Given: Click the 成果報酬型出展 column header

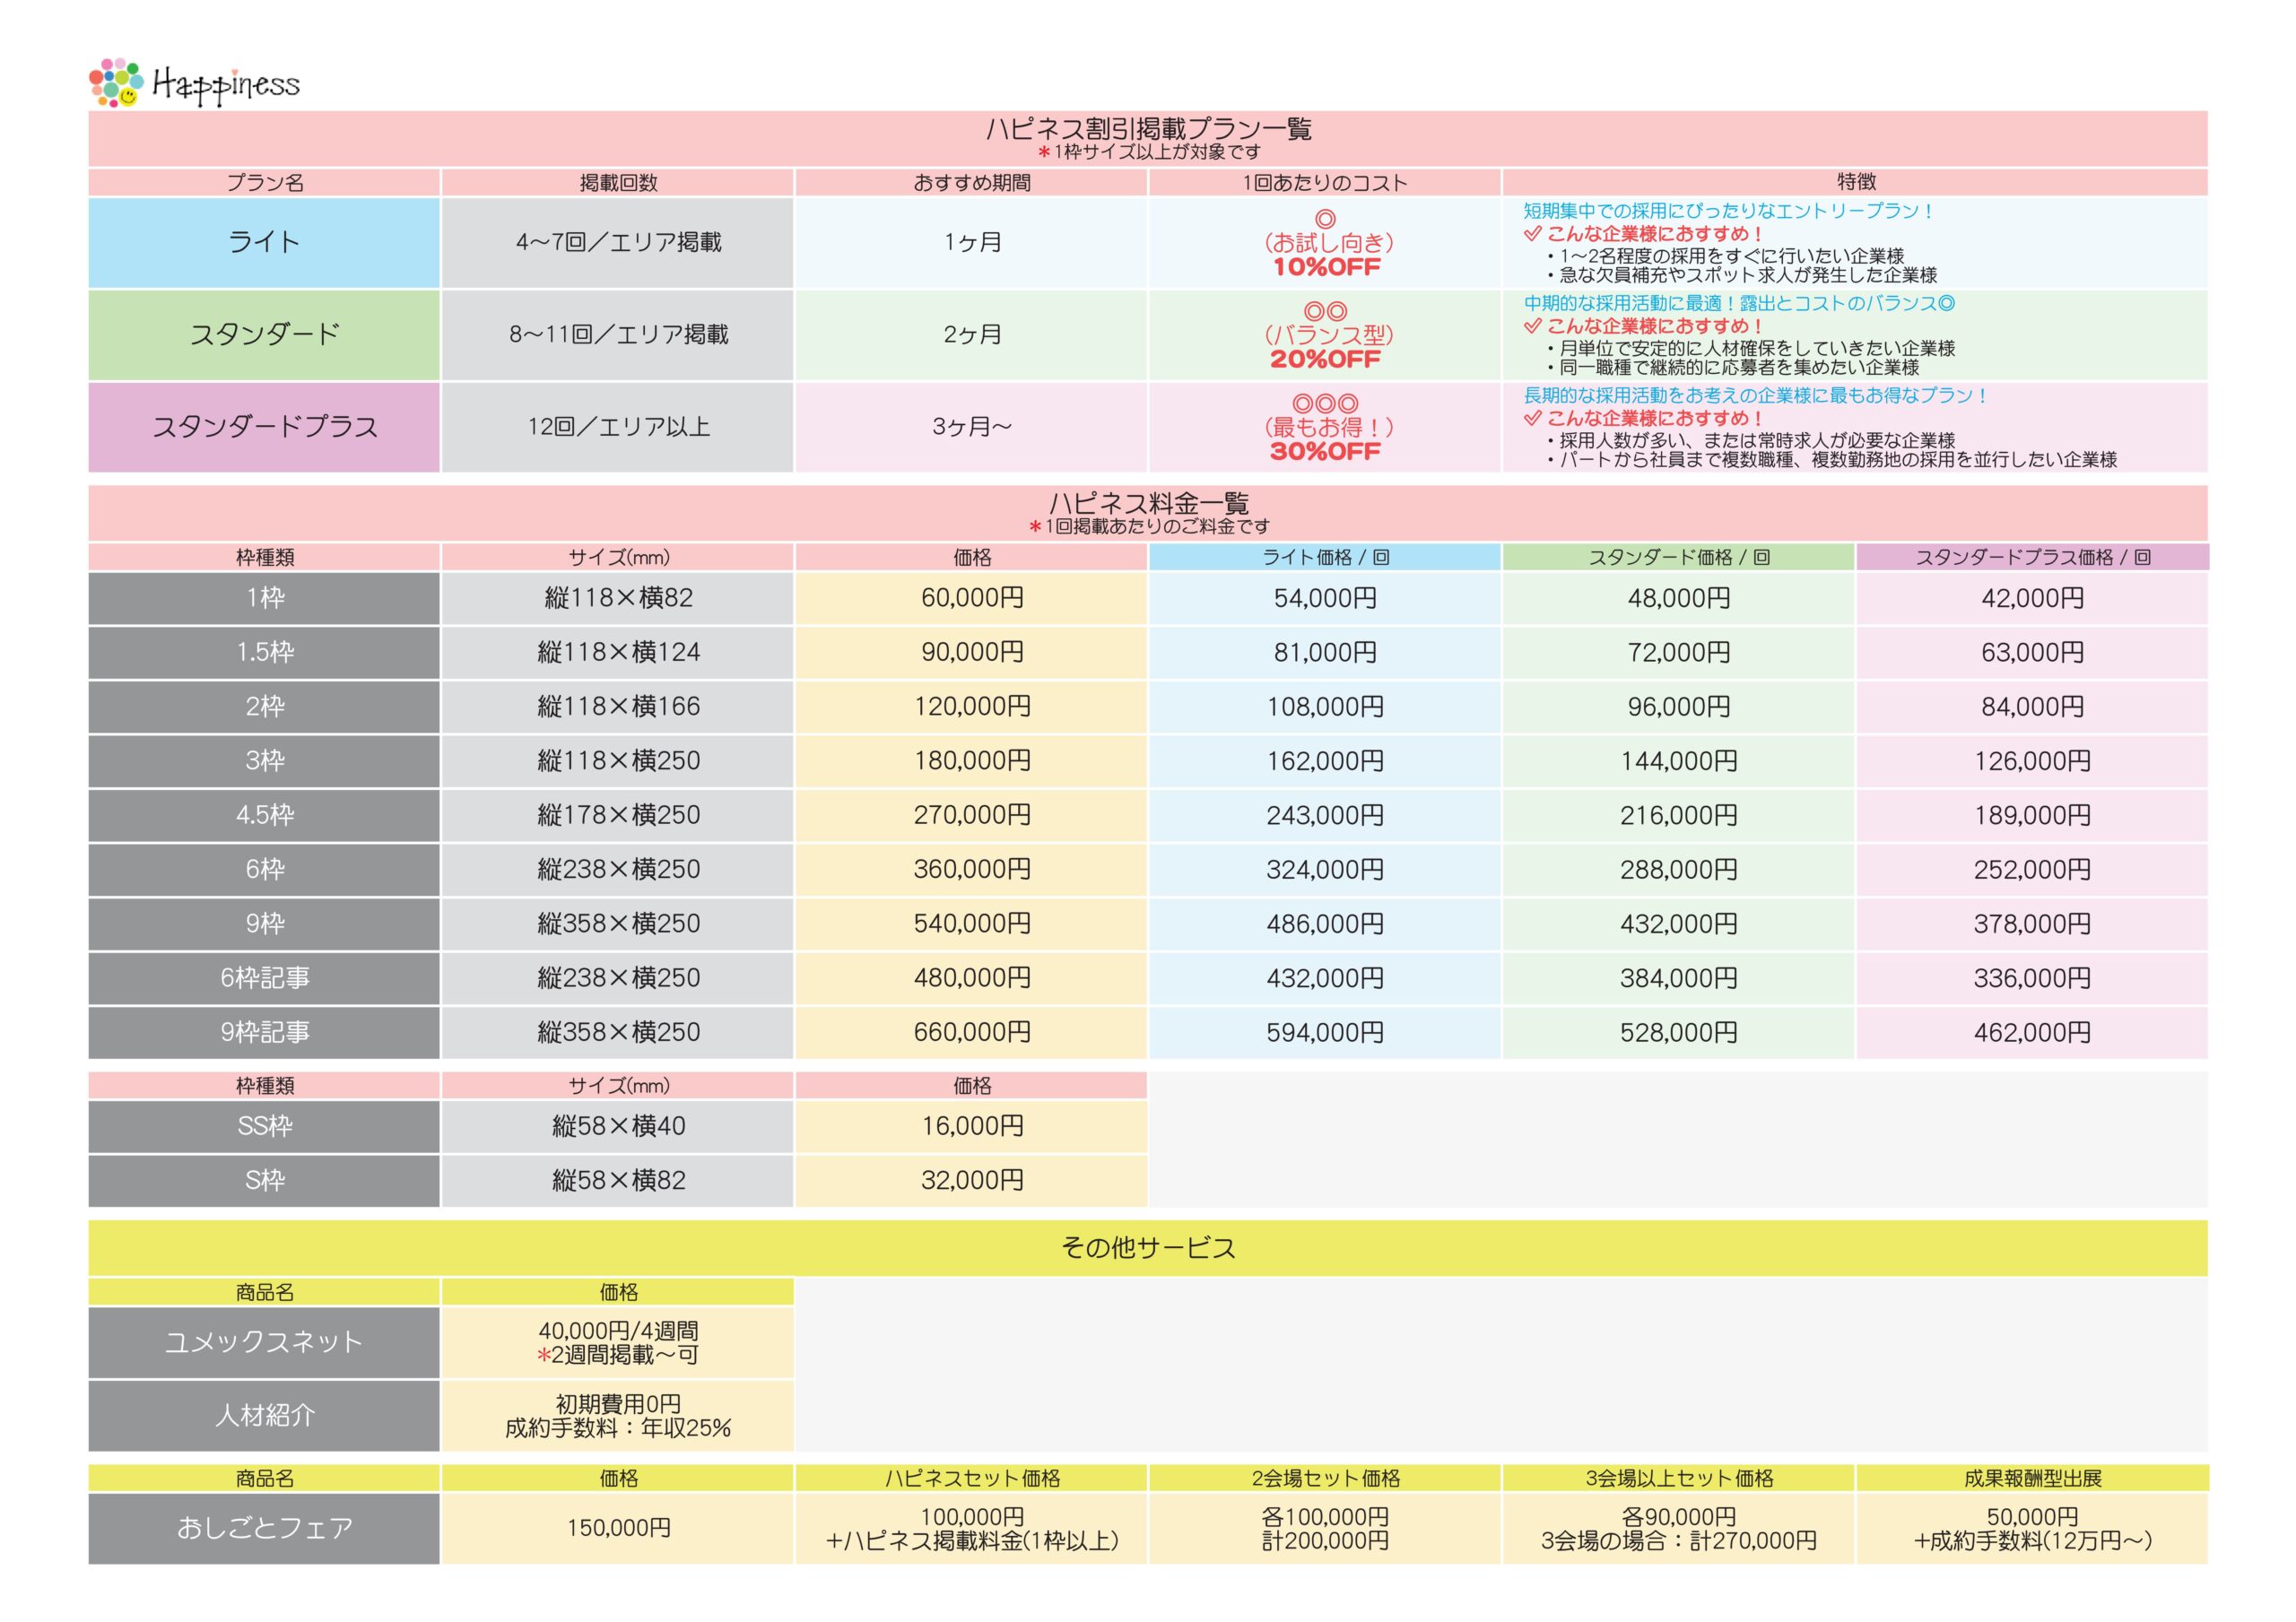Looking at the screenshot, I should (x=2032, y=1478).
